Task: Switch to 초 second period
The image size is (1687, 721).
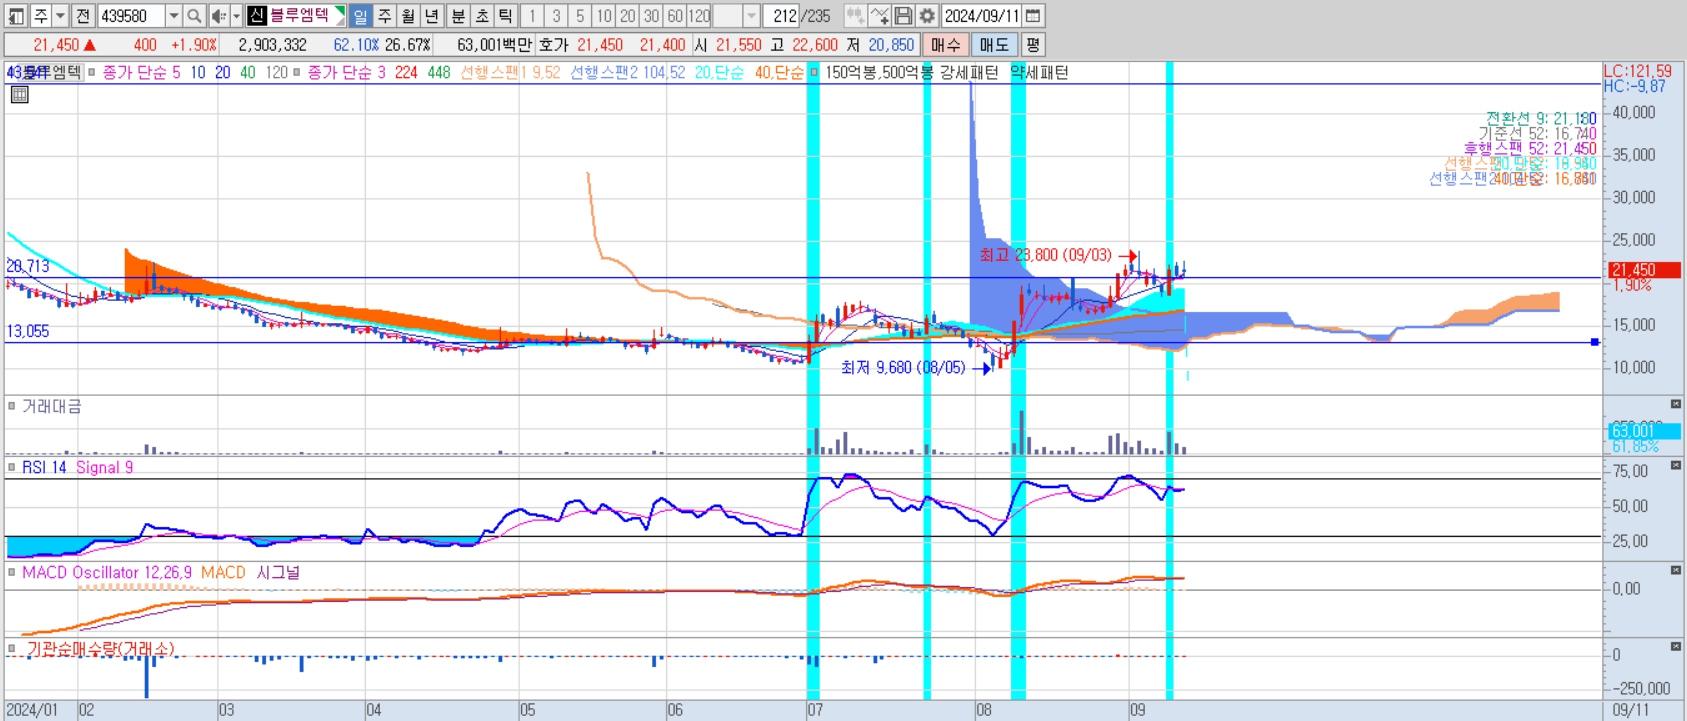Action: pyautogui.click(x=482, y=16)
